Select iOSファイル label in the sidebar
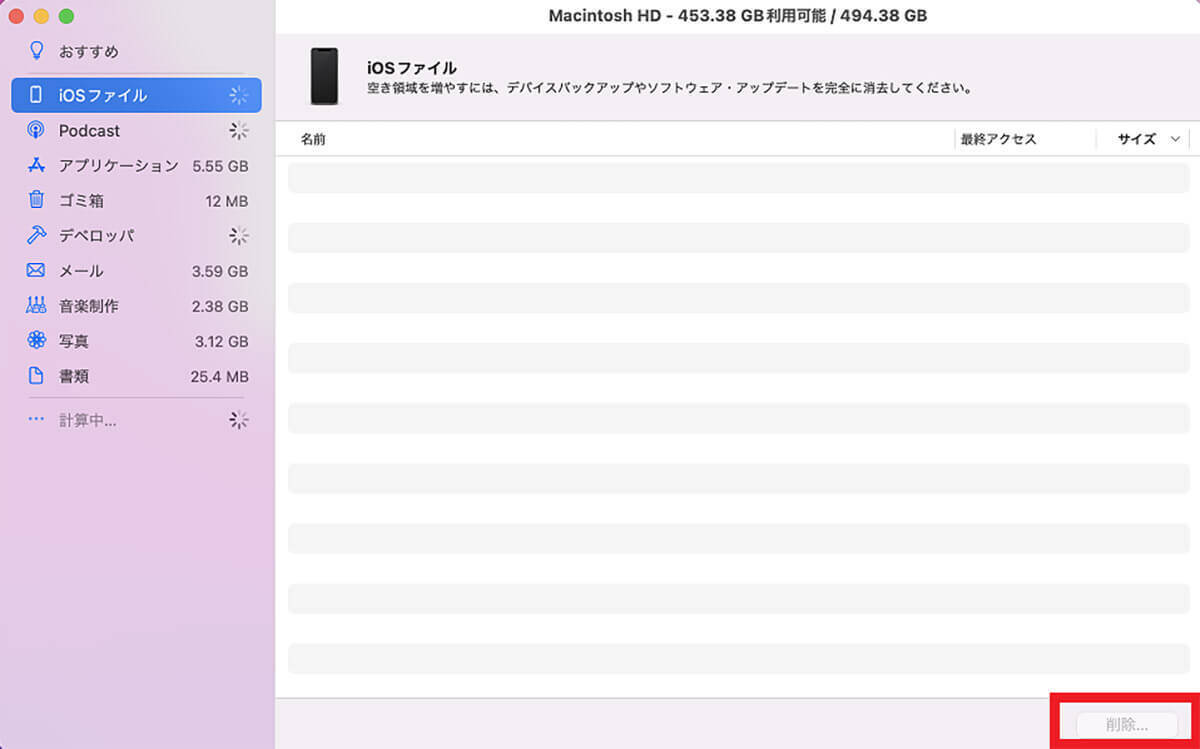 point(102,96)
